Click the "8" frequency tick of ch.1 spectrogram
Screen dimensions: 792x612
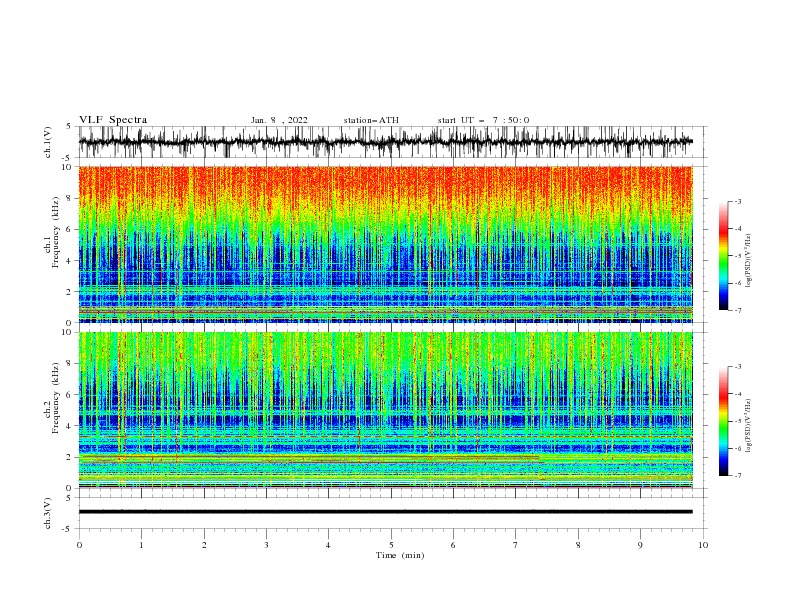pyautogui.click(x=69, y=198)
